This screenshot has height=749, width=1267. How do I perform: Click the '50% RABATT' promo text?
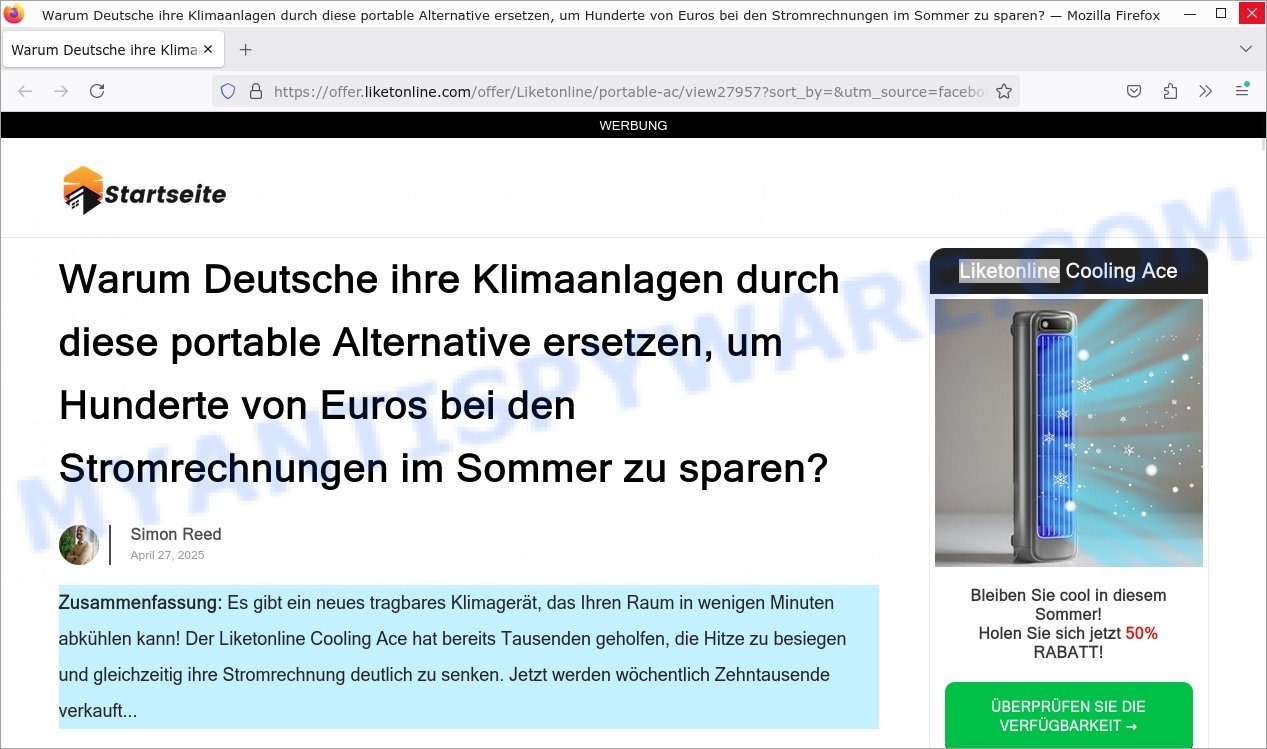[1069, 643]
